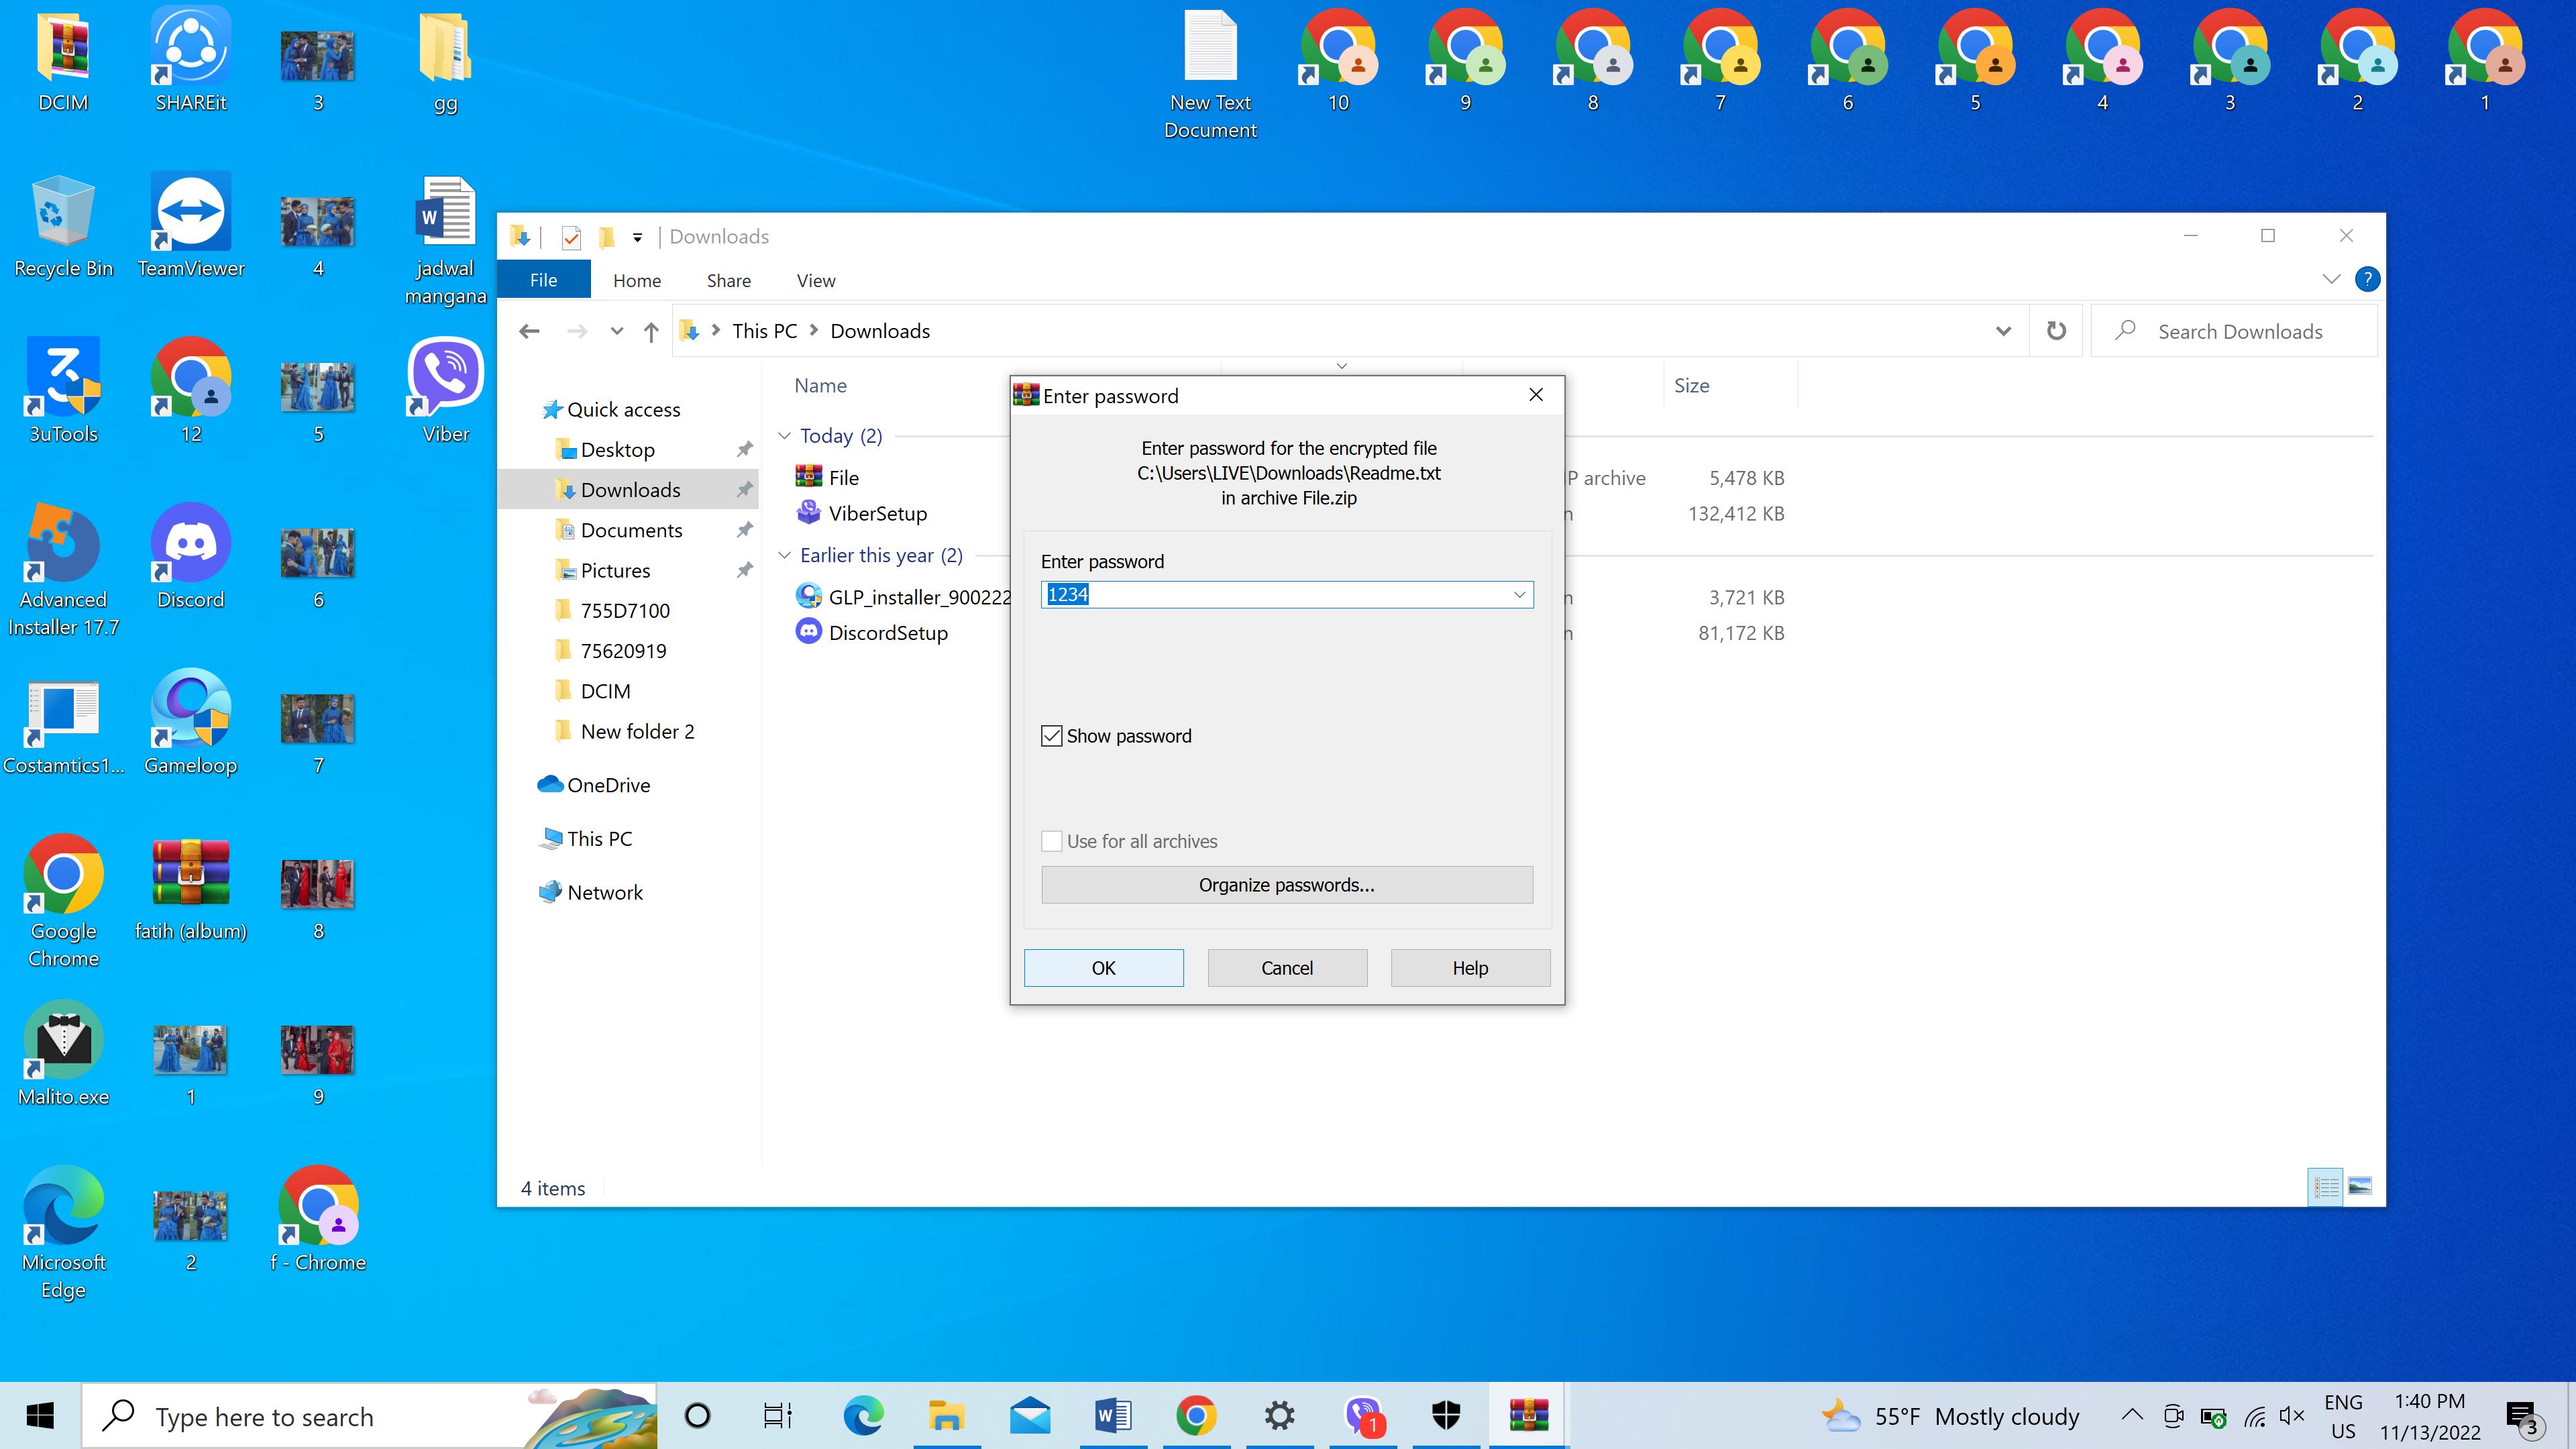Click the Up one level arrow

(x=651, y=332)
